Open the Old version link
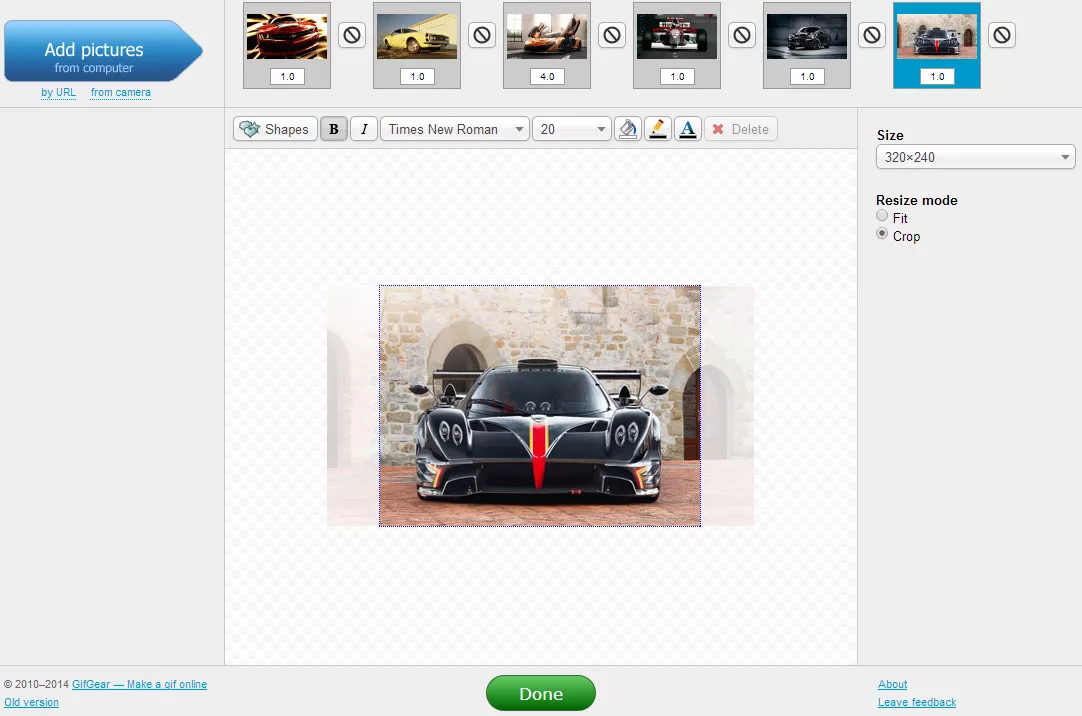This screenshot has width=1082, height=716. 31,702
